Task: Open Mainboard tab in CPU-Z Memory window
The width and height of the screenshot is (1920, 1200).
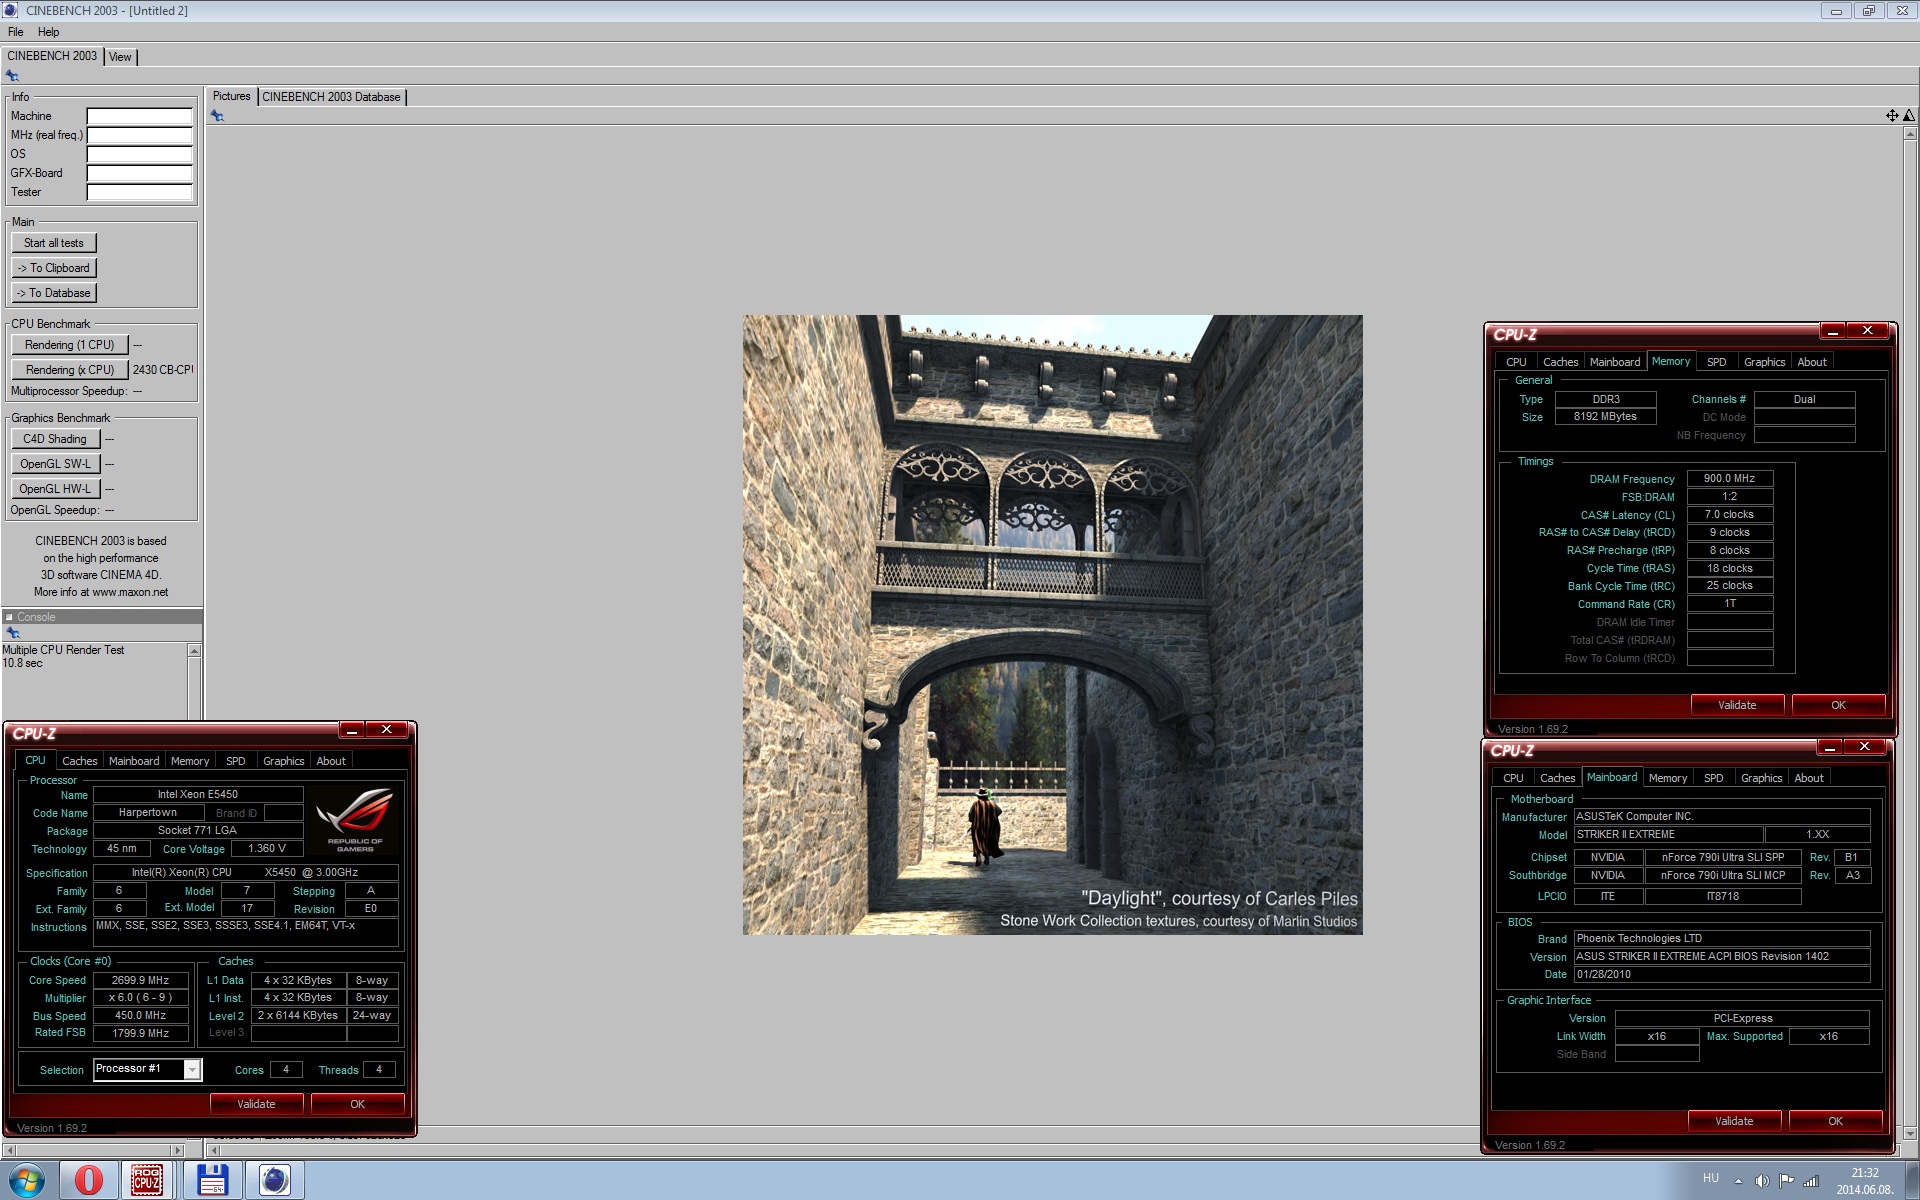Action: tap(1615, 362)
